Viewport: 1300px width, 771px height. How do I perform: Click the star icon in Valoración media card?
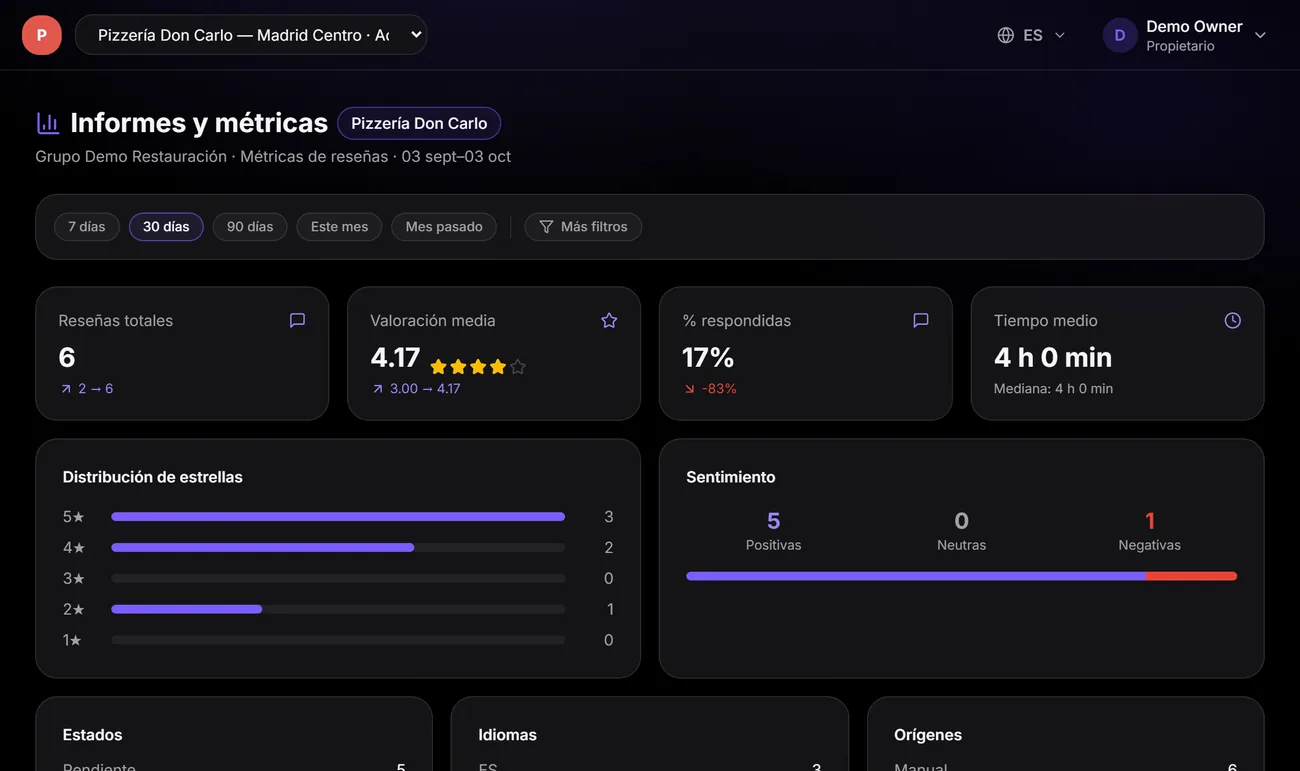tap(609, 320)
